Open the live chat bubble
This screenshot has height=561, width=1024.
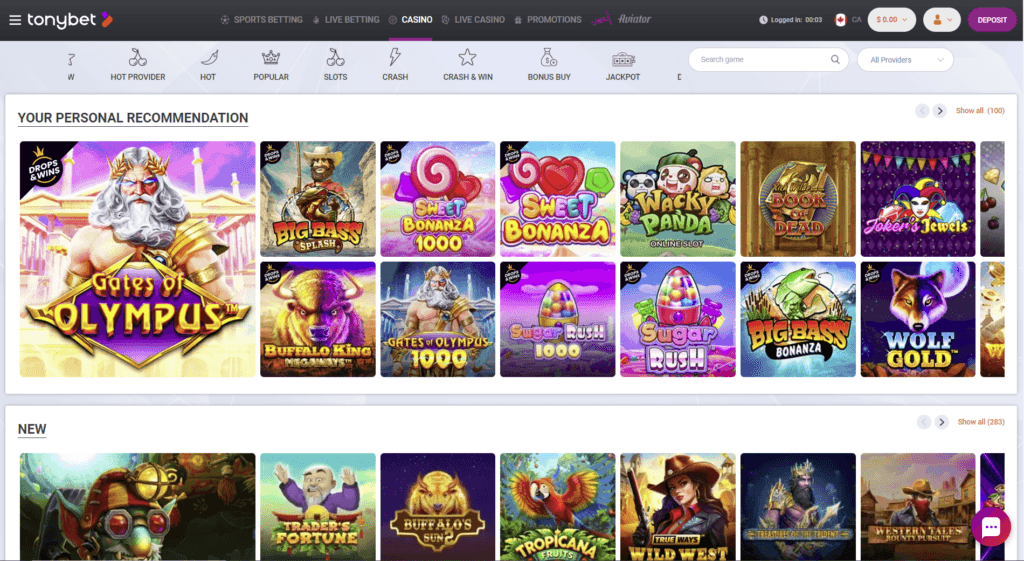pos(991,526)
